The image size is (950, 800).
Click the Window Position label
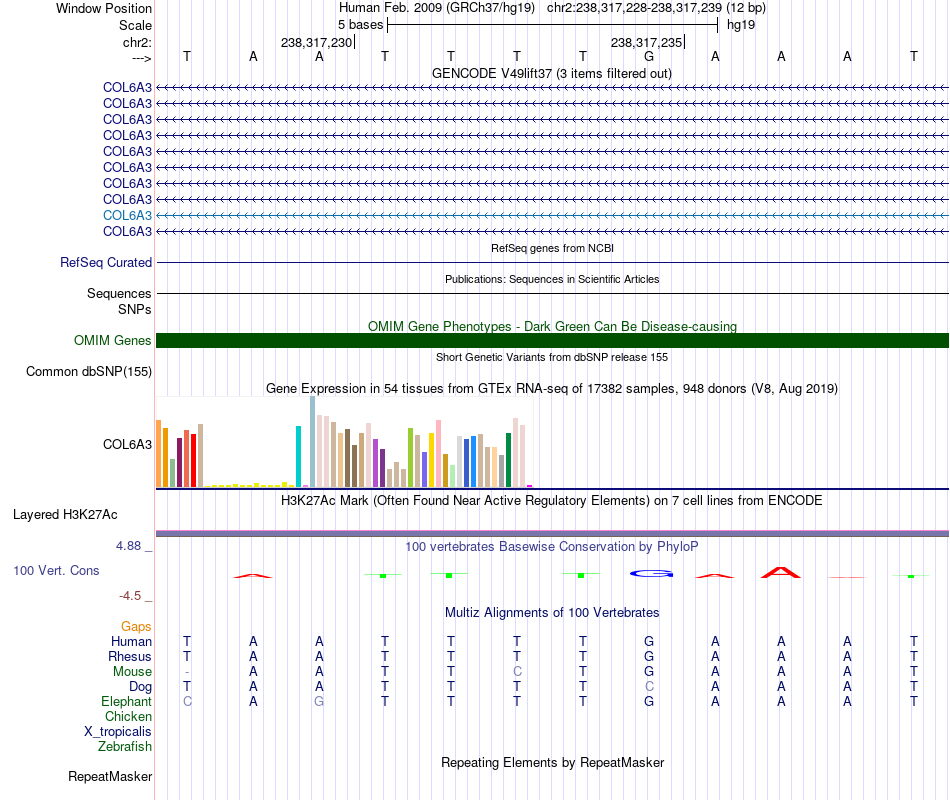104,8
